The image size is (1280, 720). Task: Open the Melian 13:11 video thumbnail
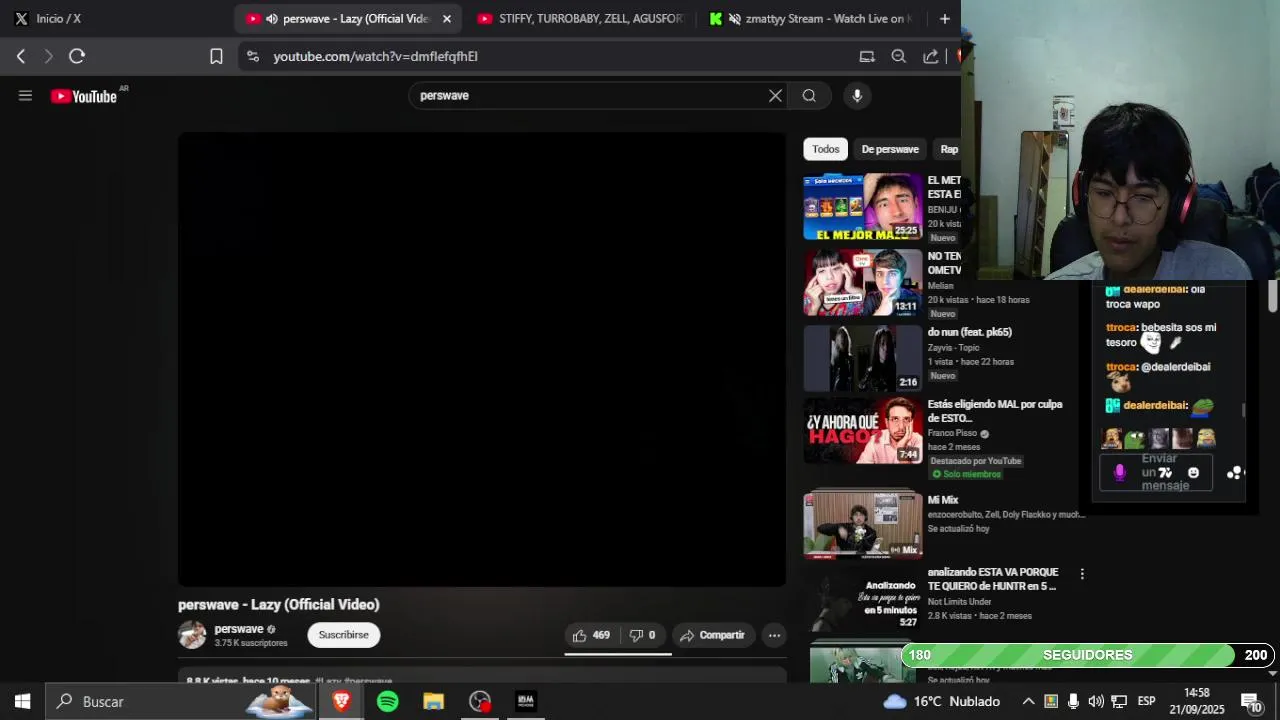[x=863, y=283]
